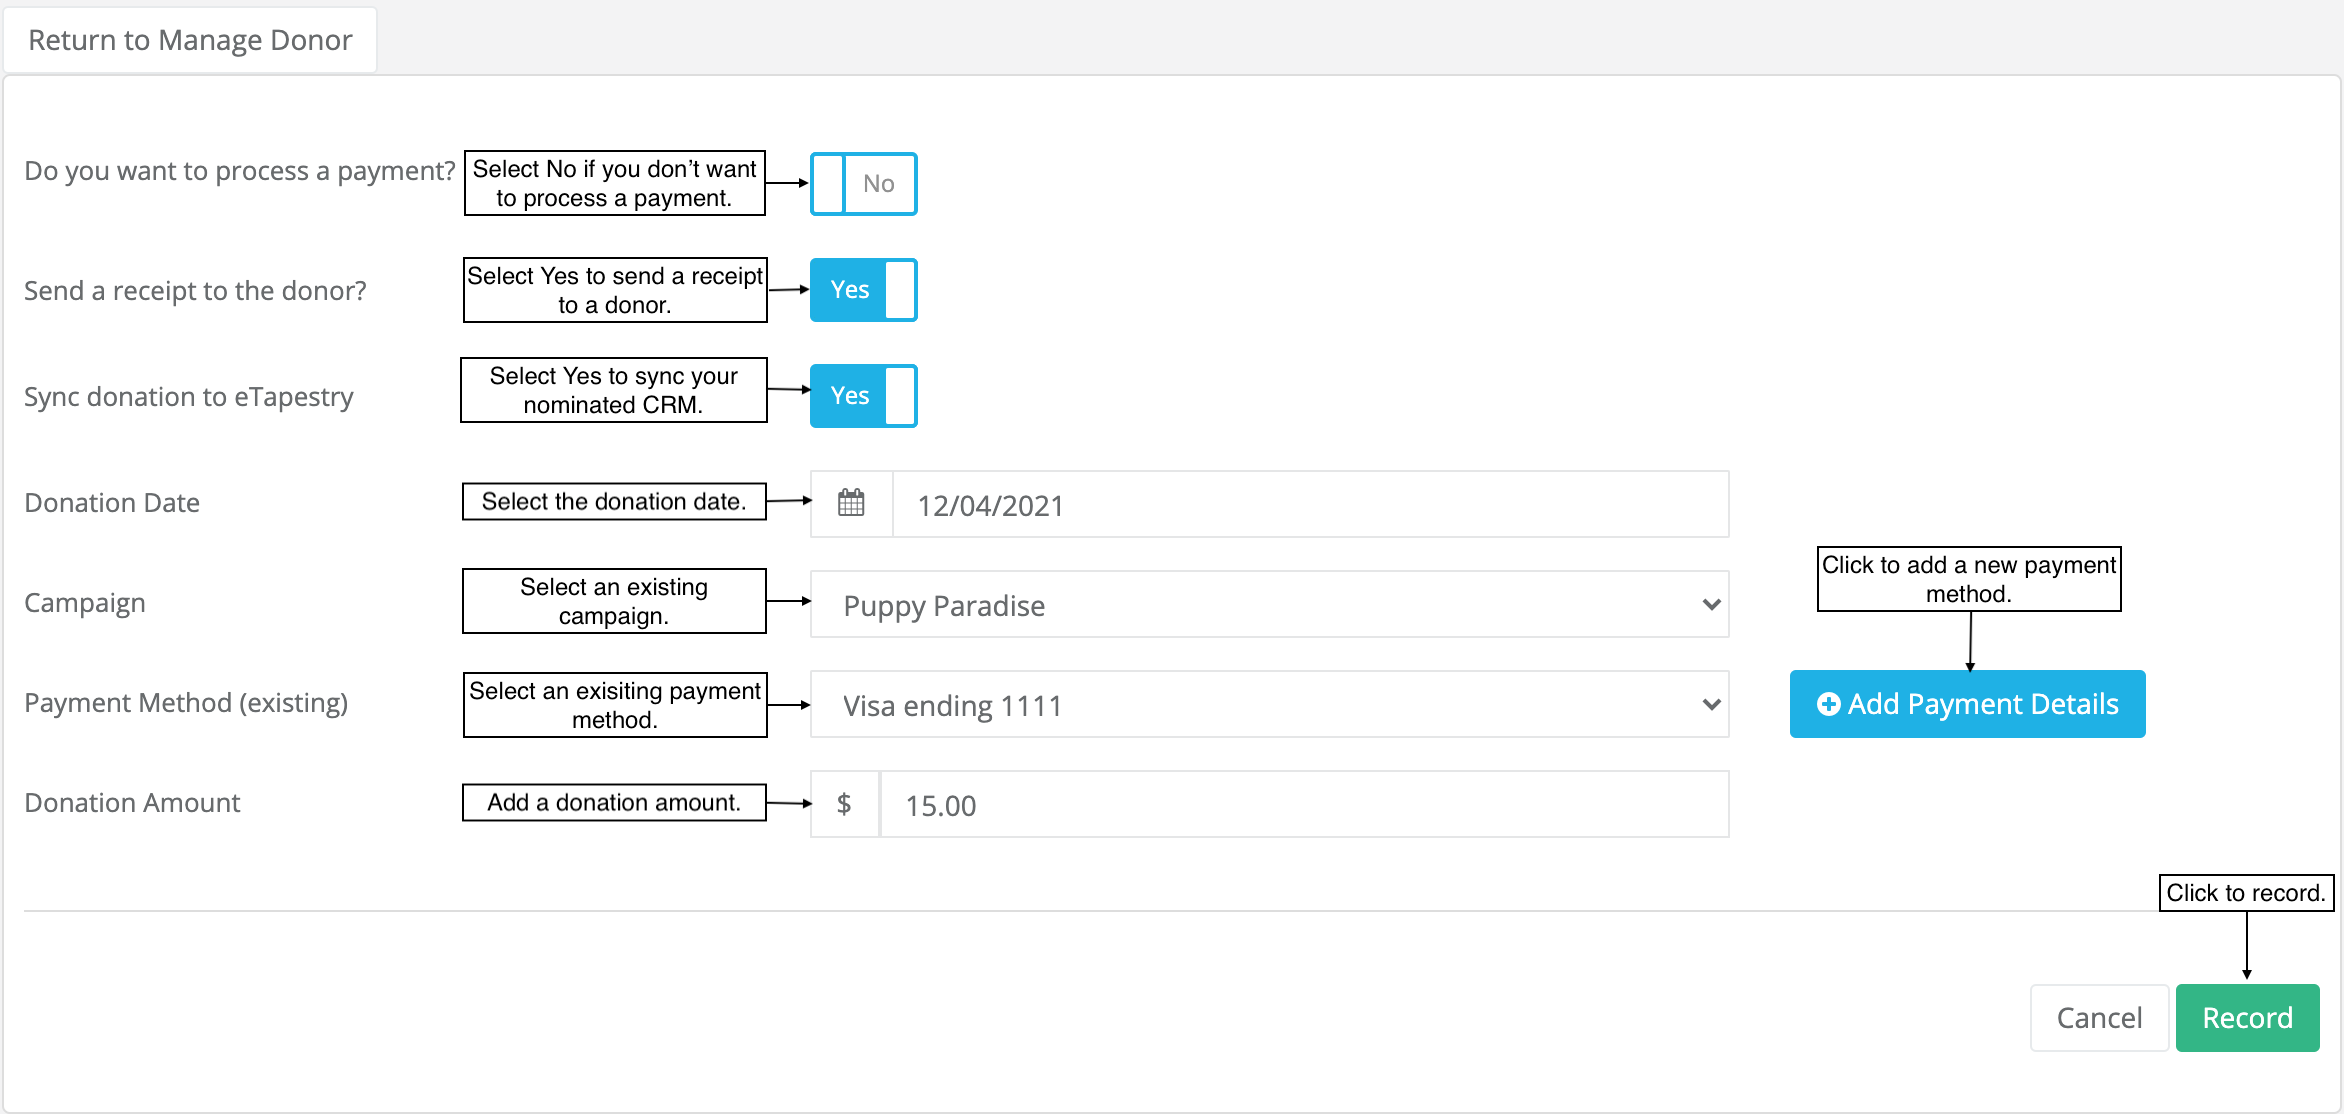Click chevron arrow on Puppy Paradise dropdown
The image size is (2344, 1114).
click(x=1711, y=605)
